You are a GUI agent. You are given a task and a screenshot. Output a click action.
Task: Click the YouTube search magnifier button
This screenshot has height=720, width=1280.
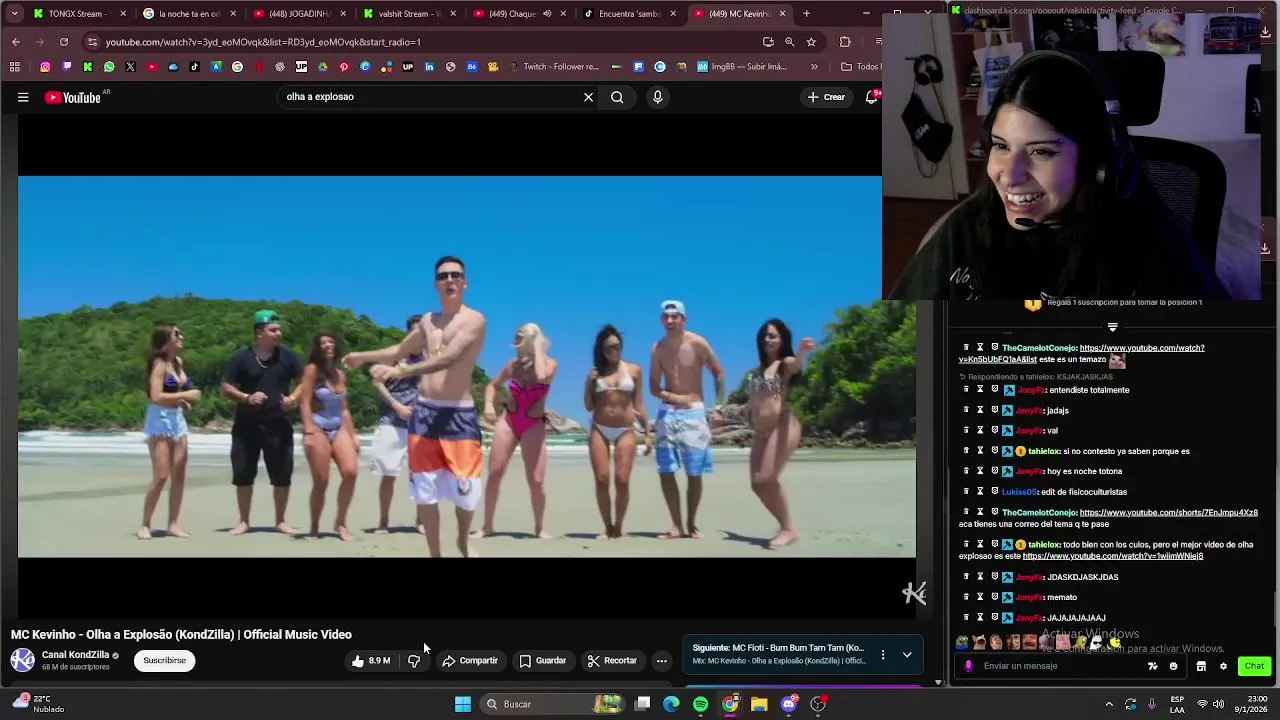pos(617,97)
